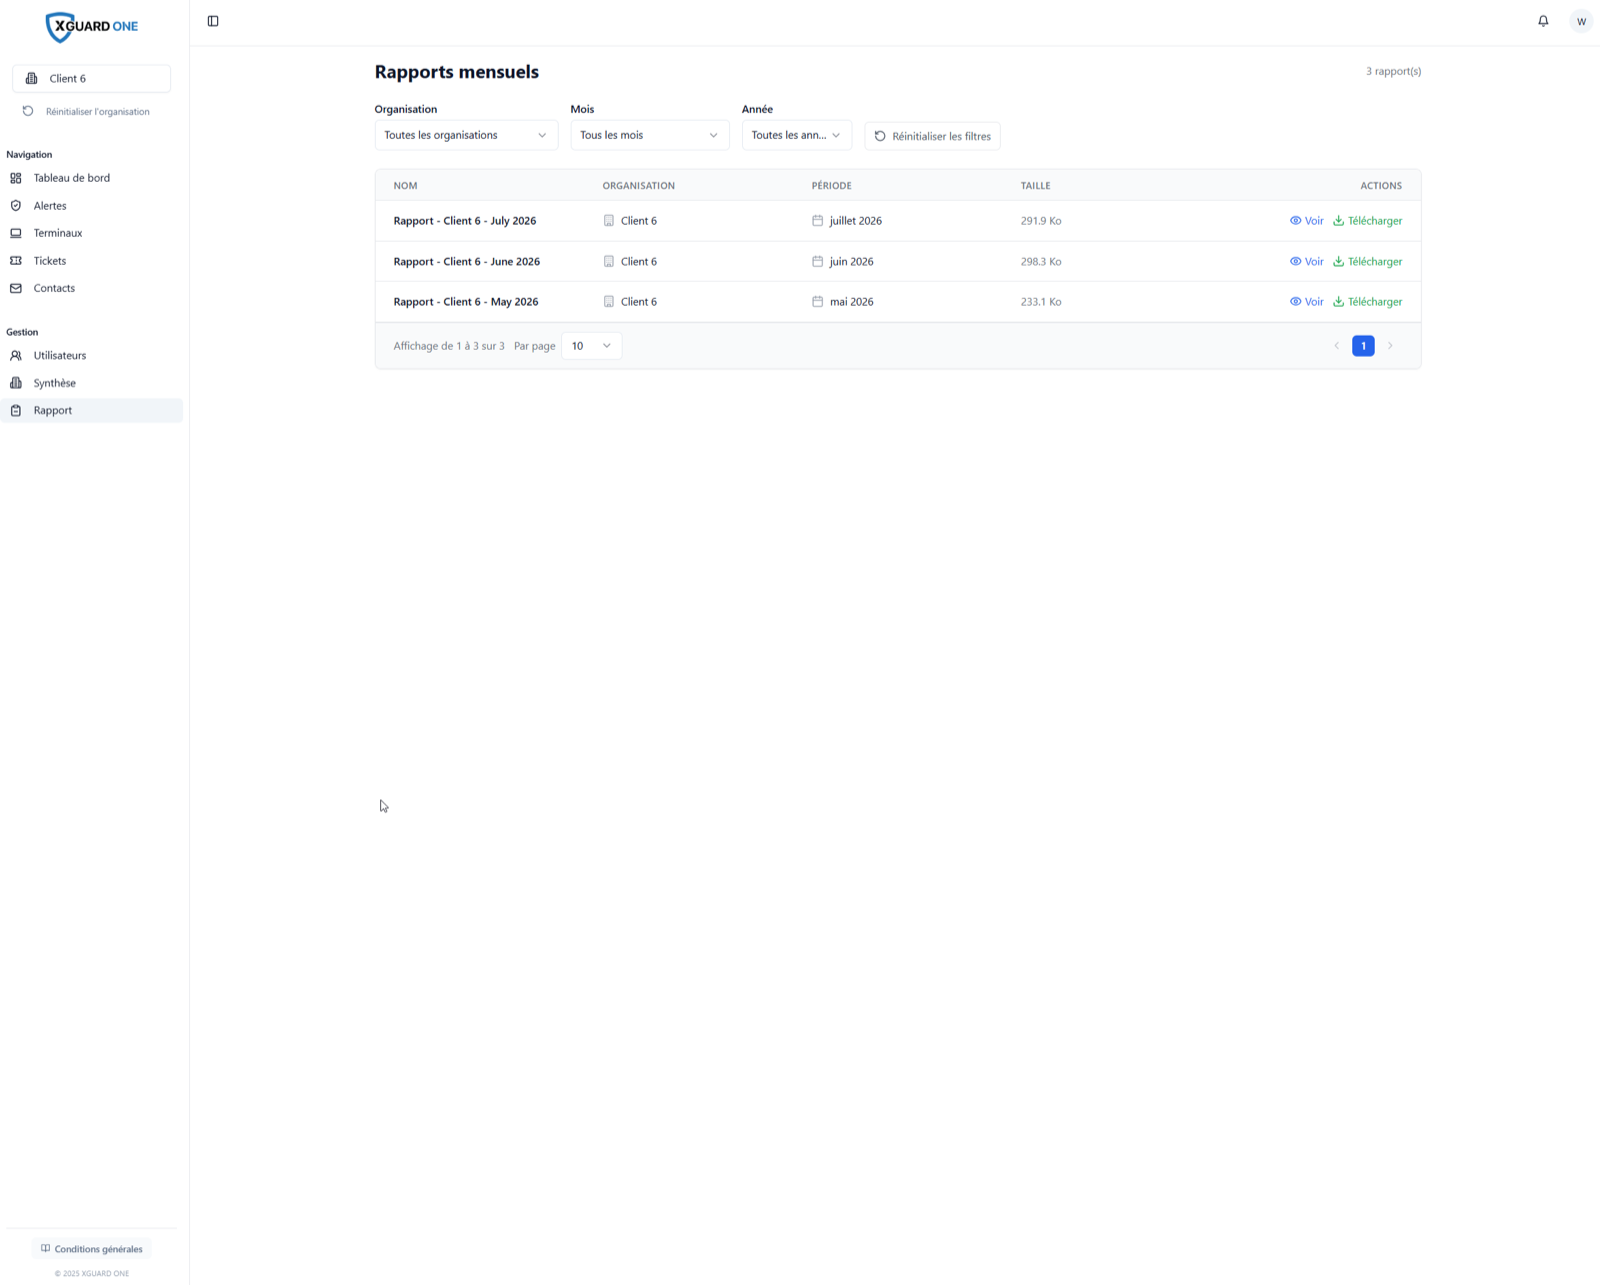Expand the Tous les mois dropdown
The height and width of the screenshot is (1285, 1600).
click(x=650, y=135)
